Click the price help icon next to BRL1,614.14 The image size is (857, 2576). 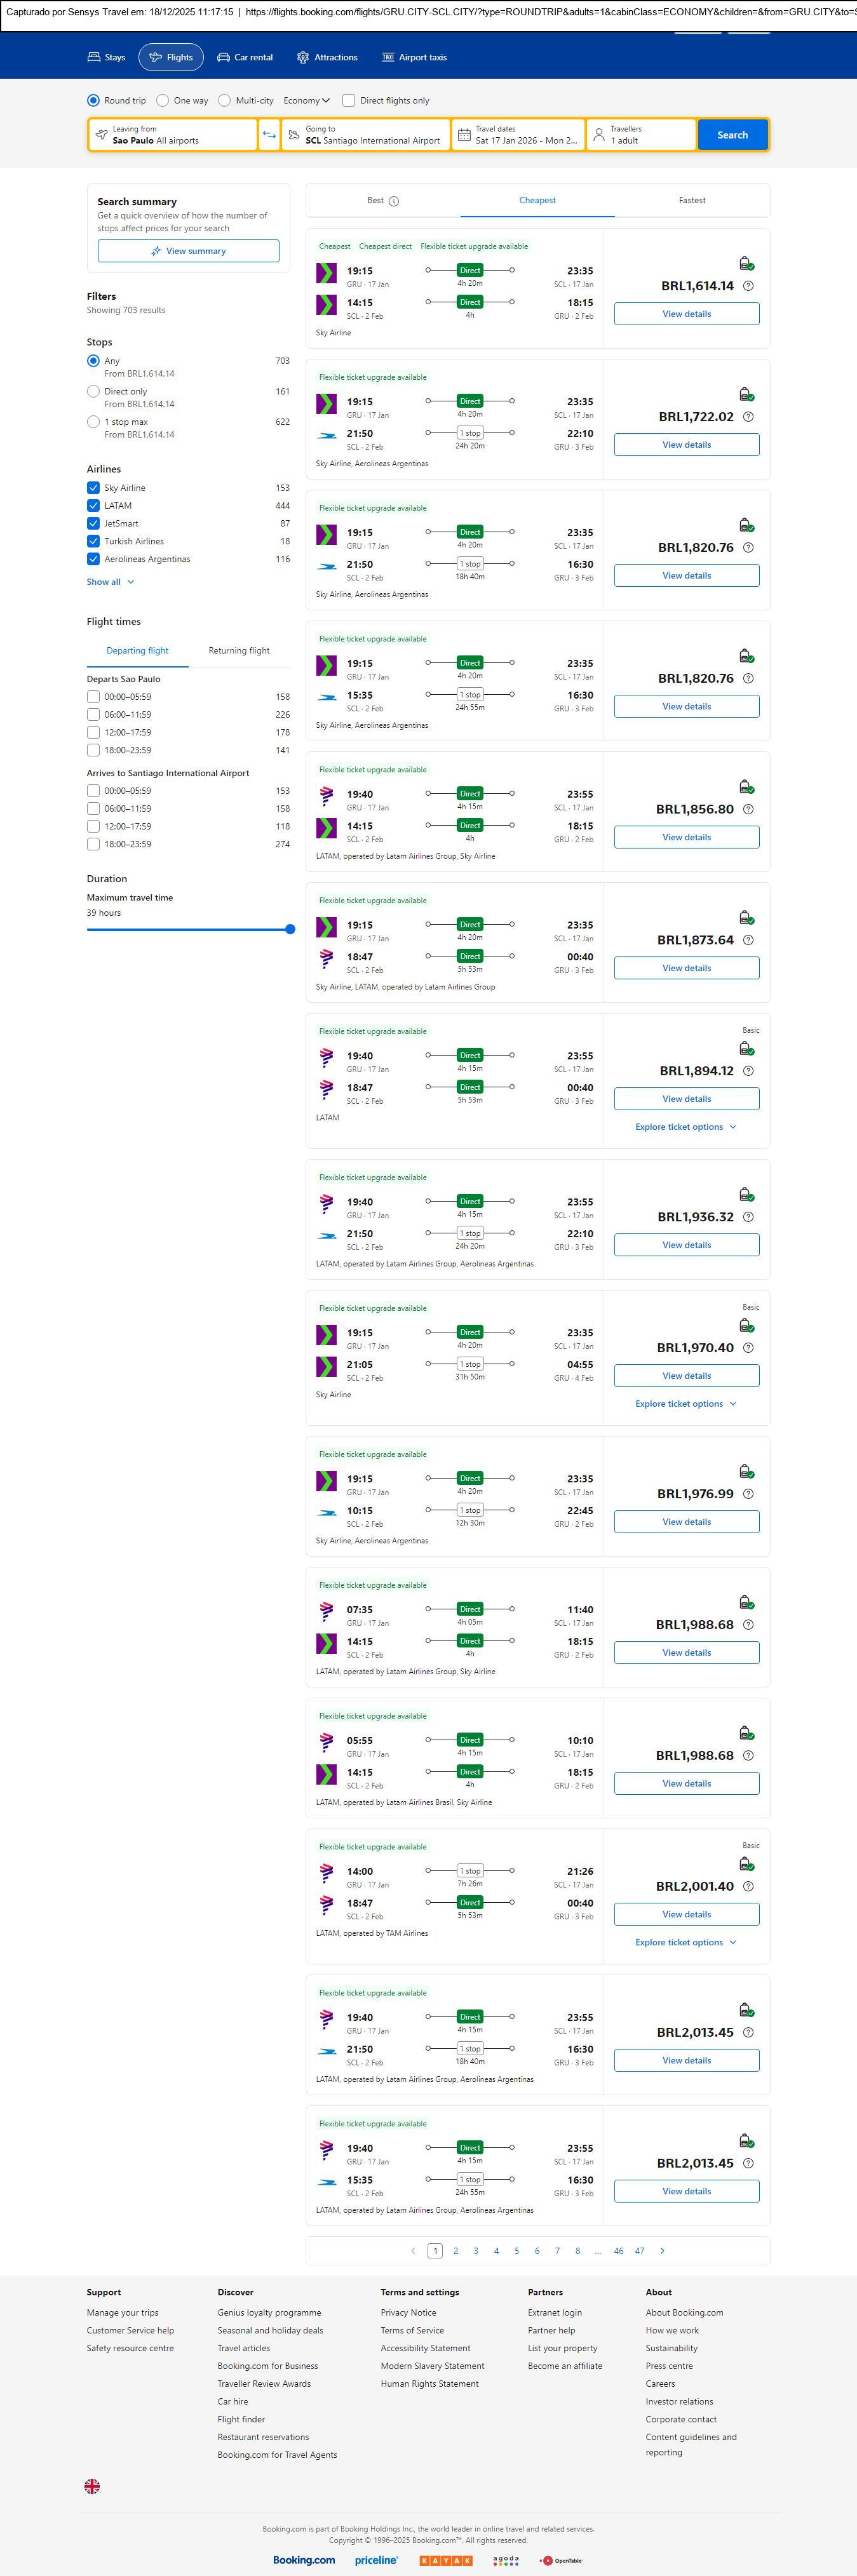pyautogui.click(x=748, y=286)
